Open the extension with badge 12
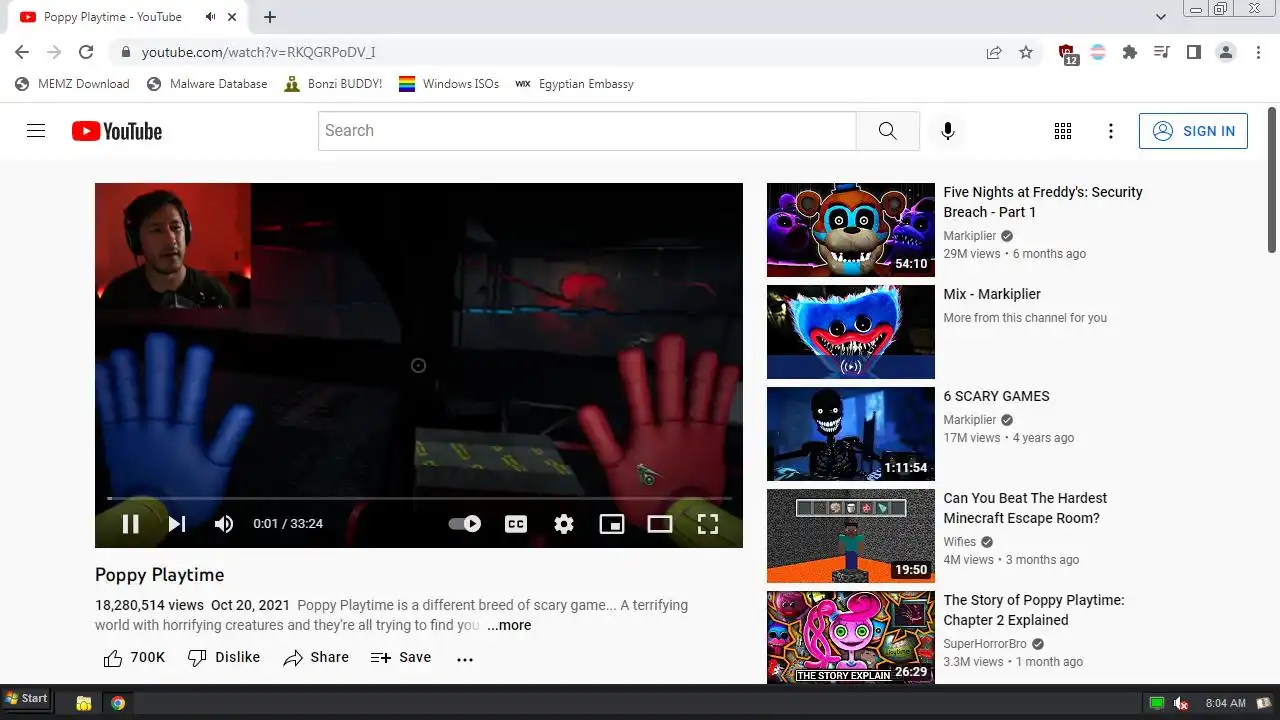The image size is (1280, 720). tap(1067, 53)
